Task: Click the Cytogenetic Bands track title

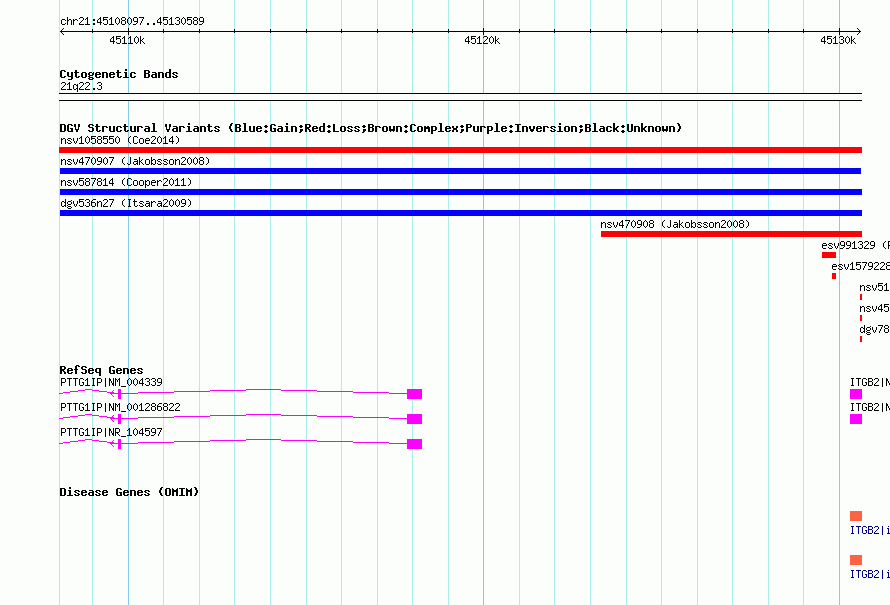Action: click(x=119, y=74)
